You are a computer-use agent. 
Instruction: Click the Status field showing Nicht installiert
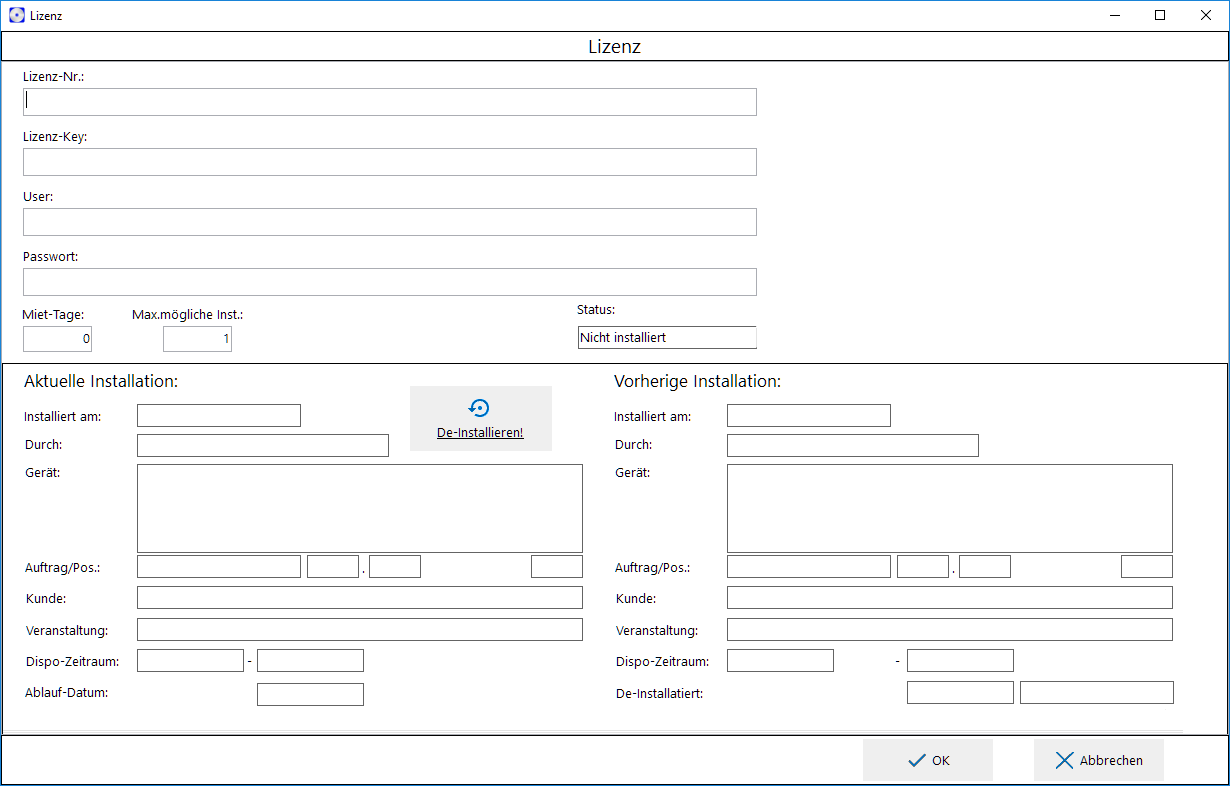pos(667,338)
